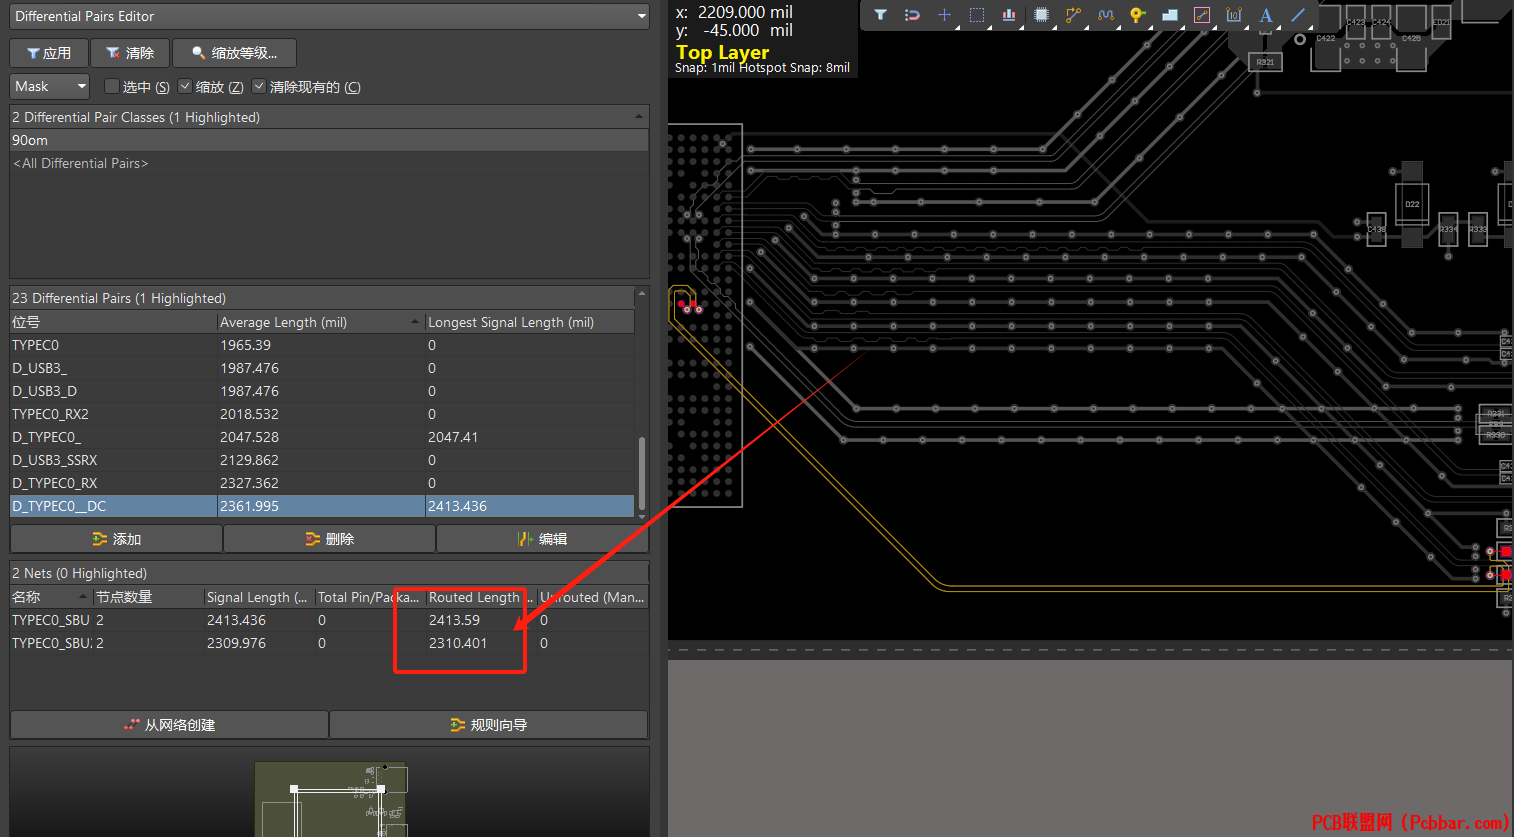This screenshot has height=837, width=1514.
Task: Click the funnel icon on 应用 button
Action: [33, 53]
